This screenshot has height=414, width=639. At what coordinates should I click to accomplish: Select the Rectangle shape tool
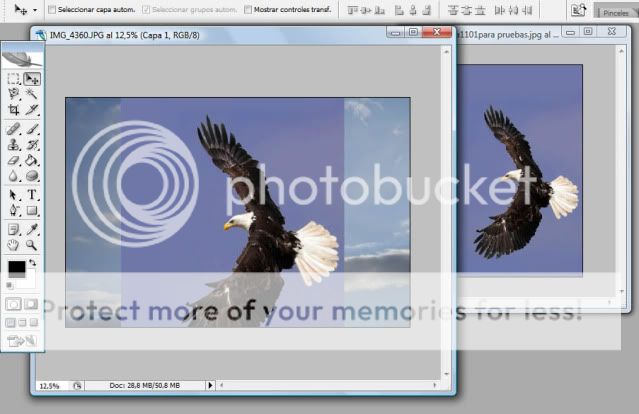(x=32, y=210)
